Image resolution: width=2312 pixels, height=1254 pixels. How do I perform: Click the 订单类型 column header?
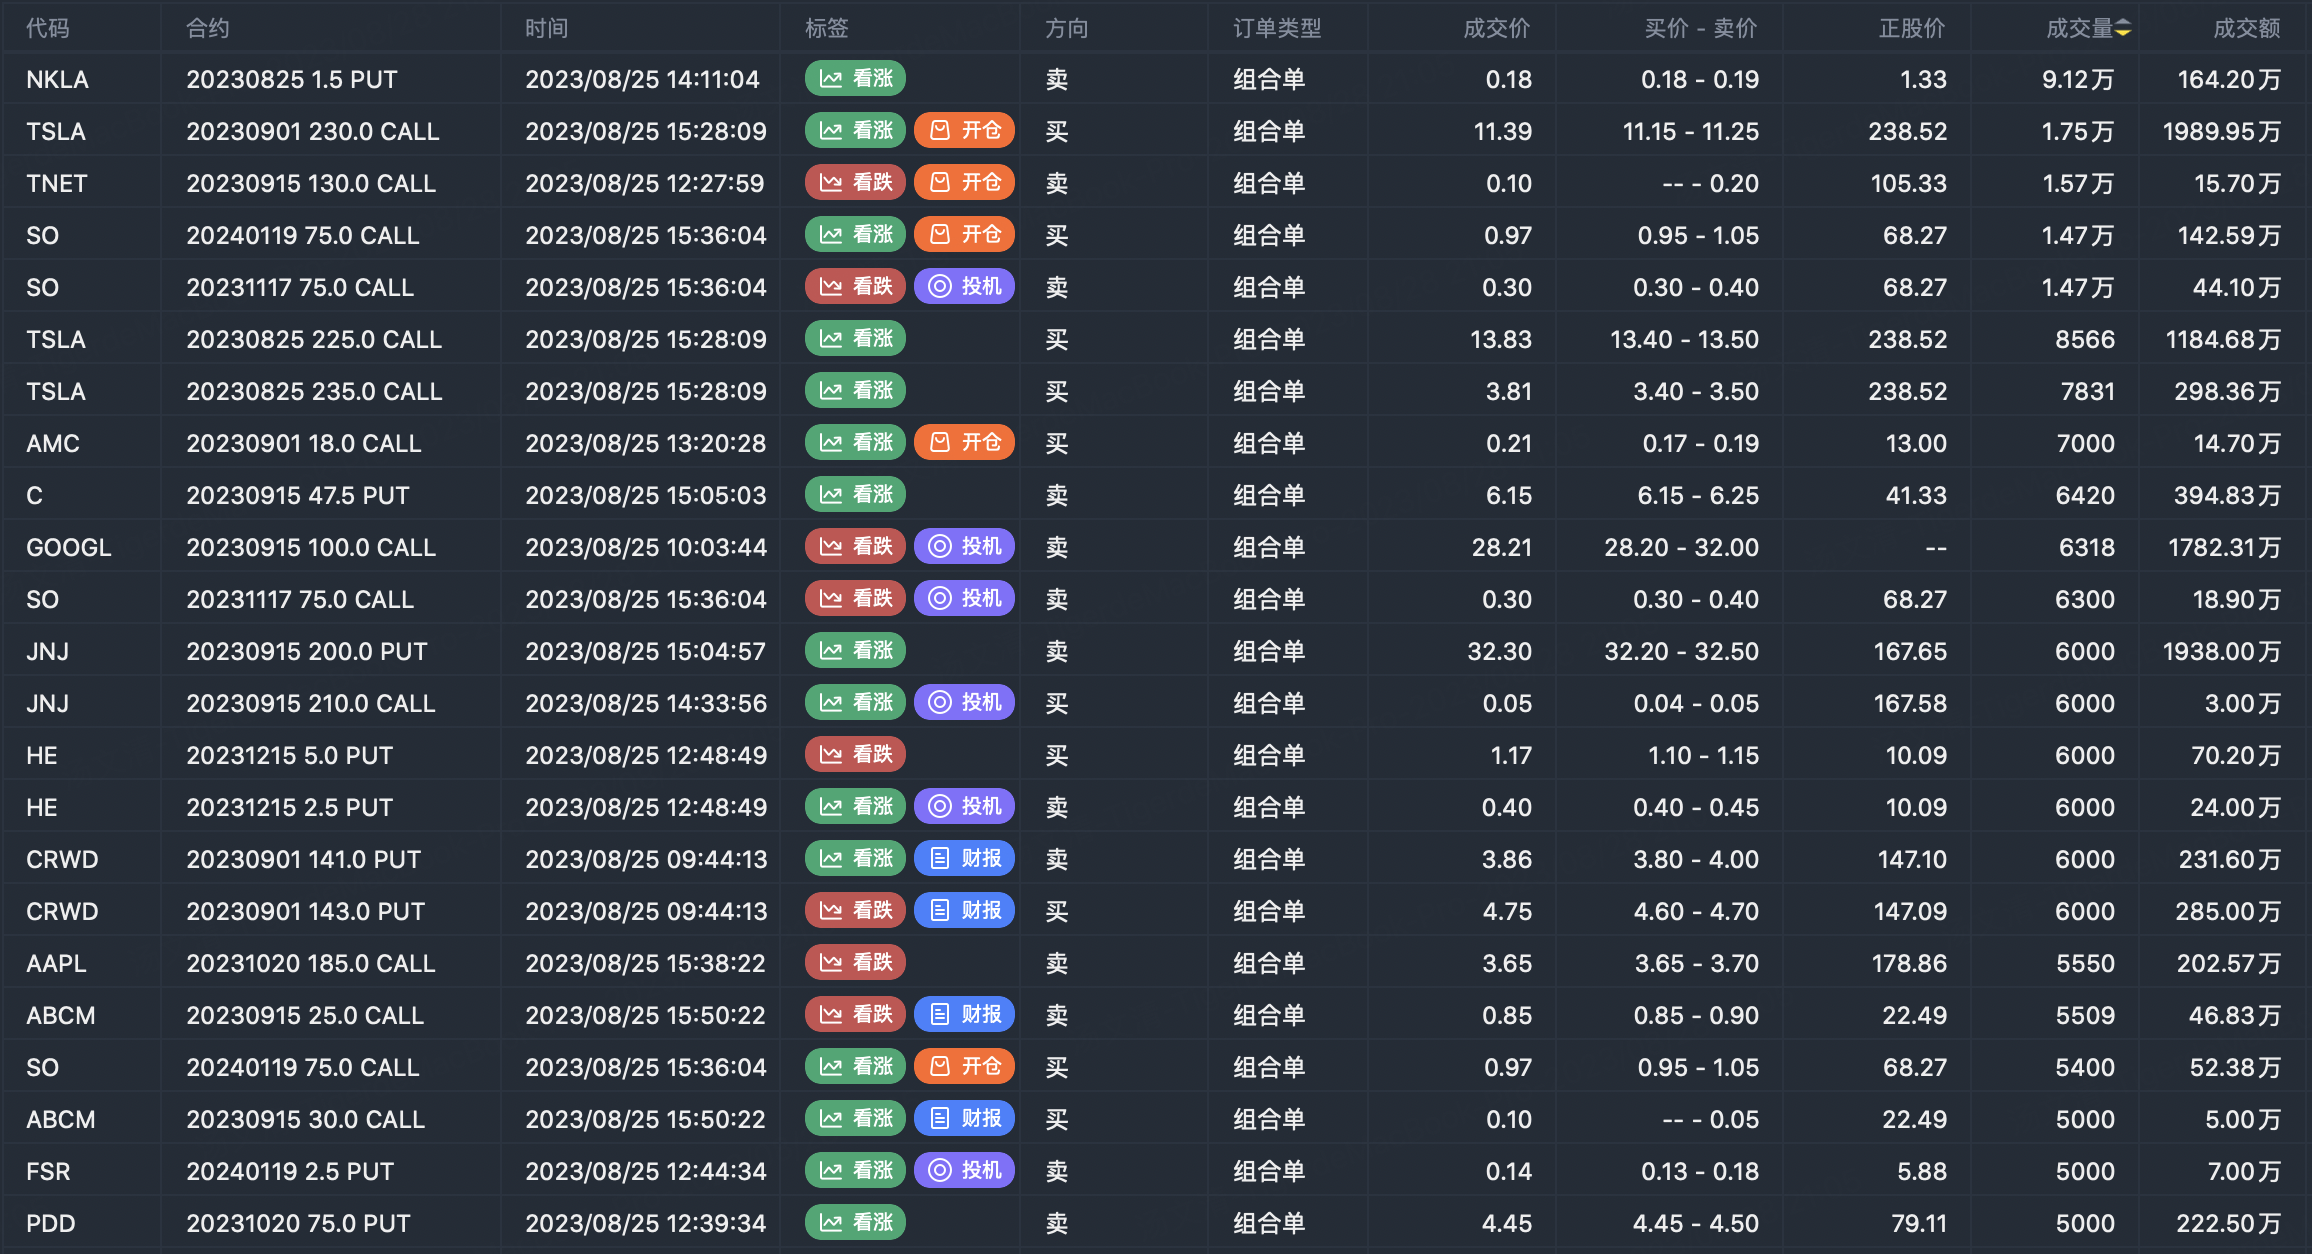pos(1277,29)
